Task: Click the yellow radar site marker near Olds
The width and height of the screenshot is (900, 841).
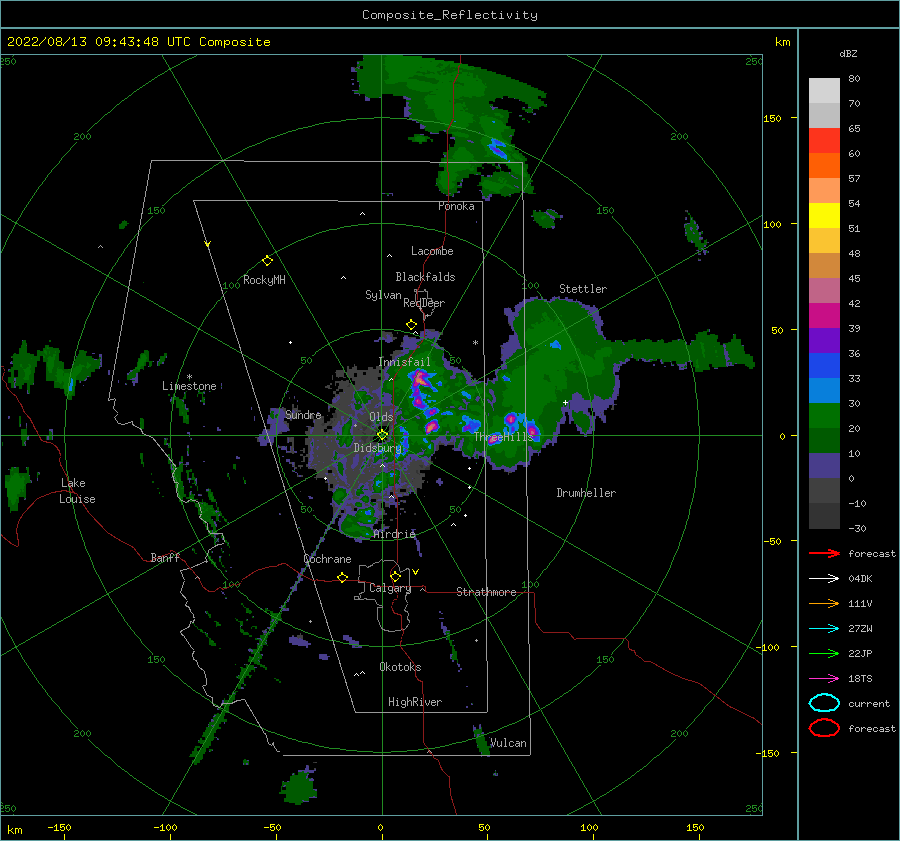Action: pyautogui.click(x=382, y=435)
